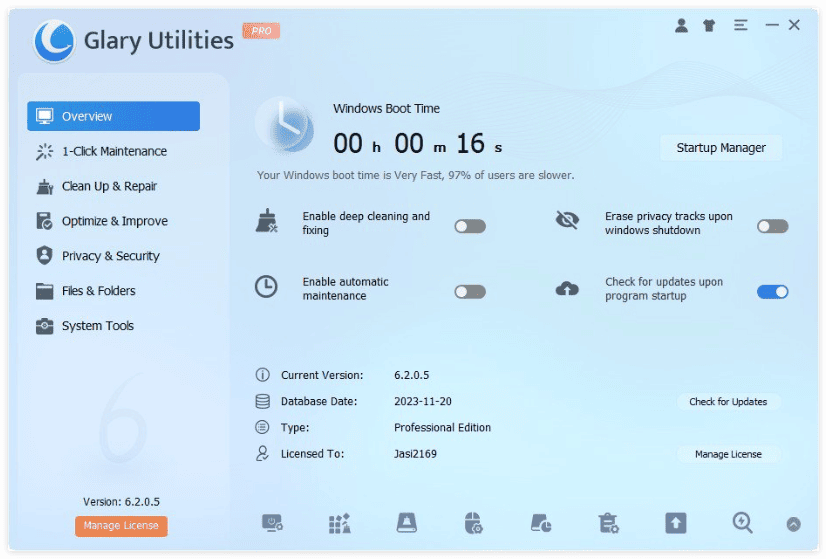Launch the disk space analyzer drive-pie icon
Image resolution: width=826 pixels, height=559 pixels.
tap(541, 523)
